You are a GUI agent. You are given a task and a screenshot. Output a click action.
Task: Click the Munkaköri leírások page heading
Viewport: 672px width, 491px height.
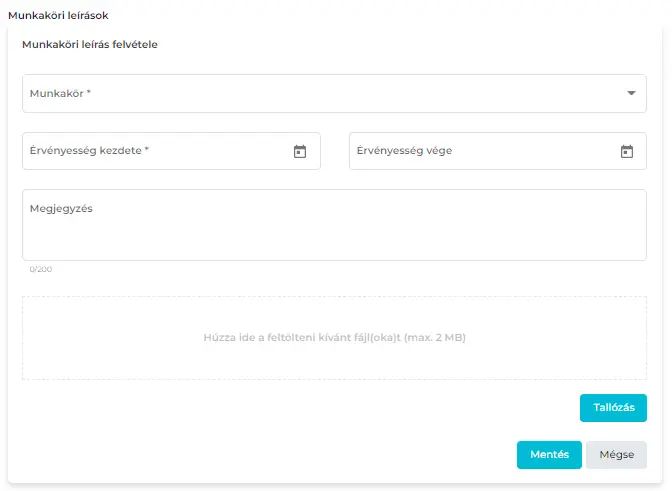click(58, 16)
